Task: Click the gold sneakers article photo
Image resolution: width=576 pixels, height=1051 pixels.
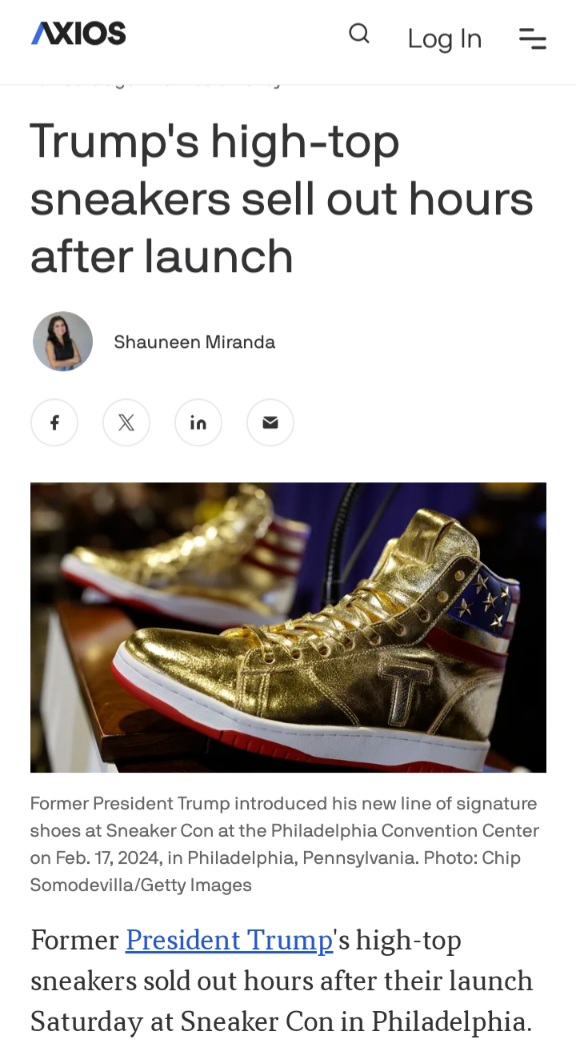Action: [288, 627]
